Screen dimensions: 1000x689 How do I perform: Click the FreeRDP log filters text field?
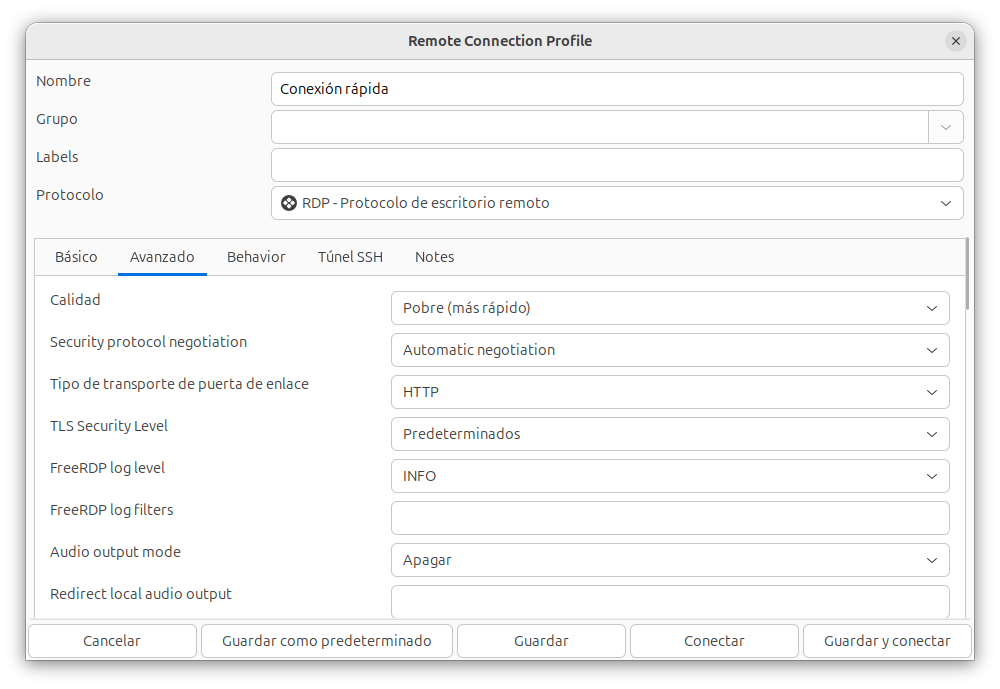[x=669, y=518]
